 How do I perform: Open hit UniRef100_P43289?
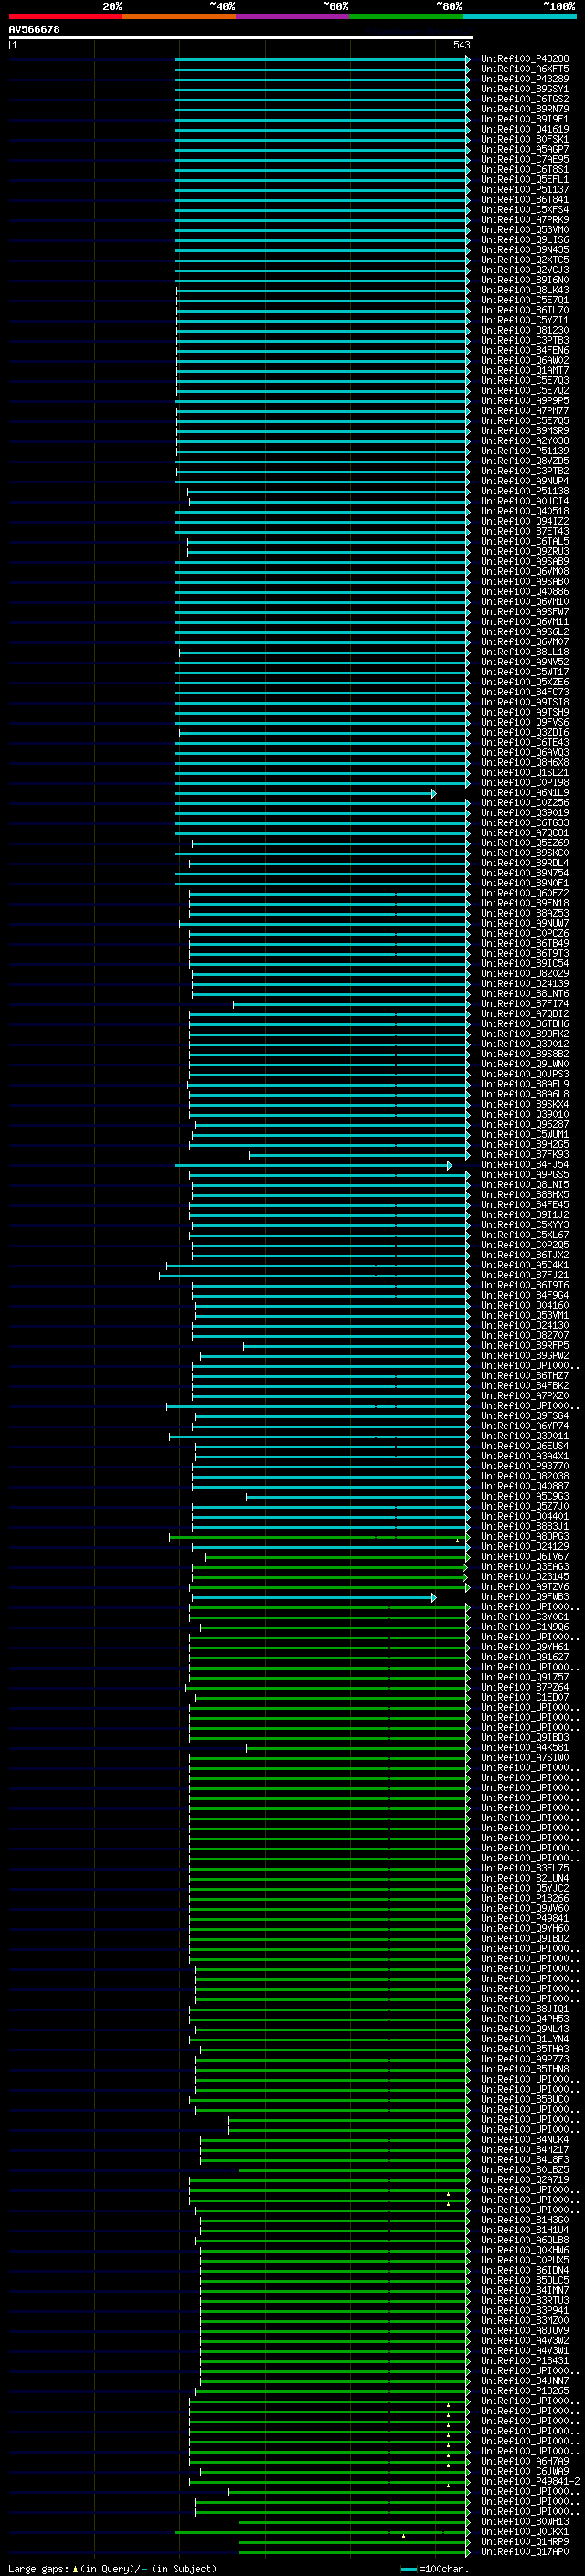pyautogui.click(x=524, y=79)
